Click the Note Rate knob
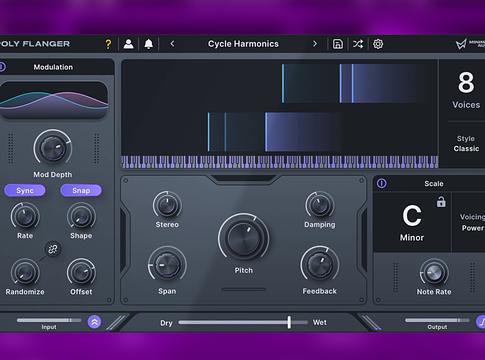The width and height of the screenshot is (485, 360). [434, 272]
